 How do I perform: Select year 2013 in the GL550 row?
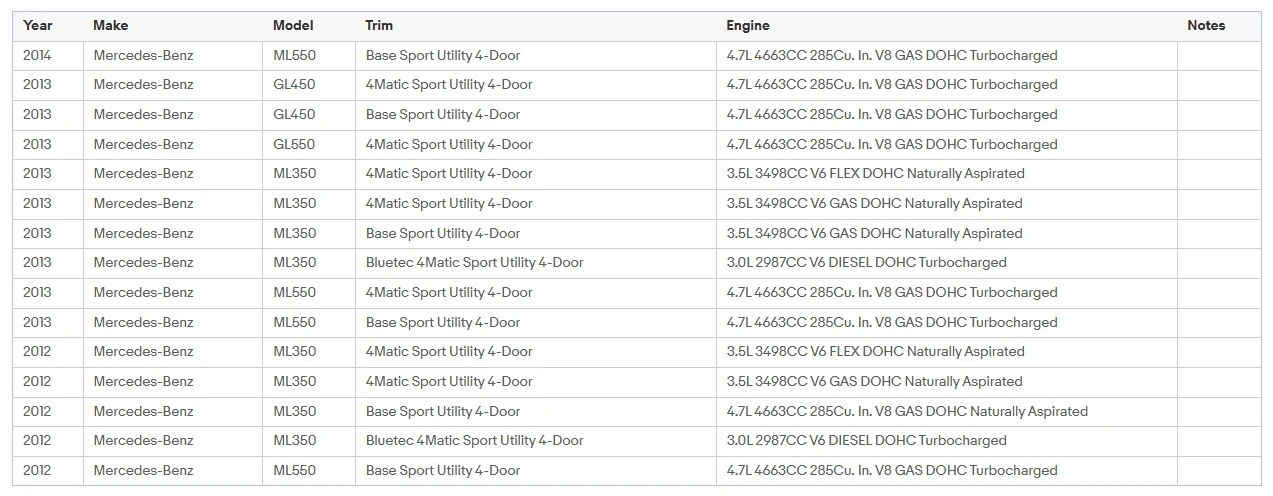click(x=48, y=145)
